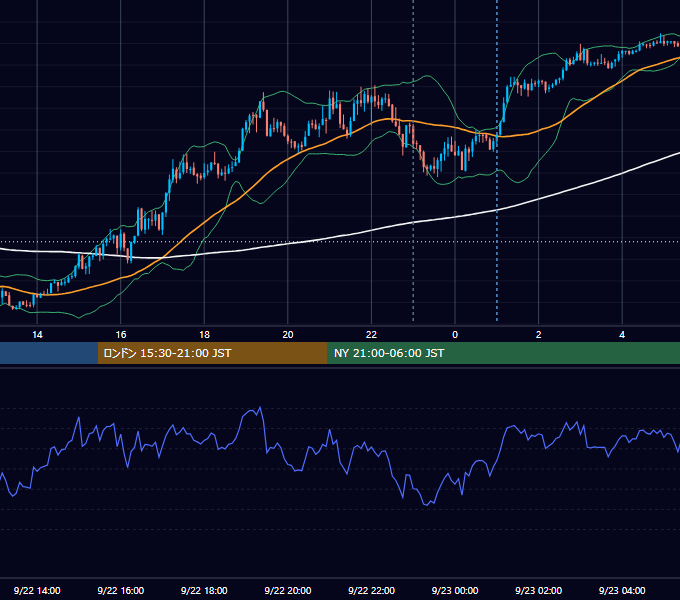The height and width of the screenshot is (600, 680).
Task: Click the '20' hour label on price chart axis
Action: 288,335
